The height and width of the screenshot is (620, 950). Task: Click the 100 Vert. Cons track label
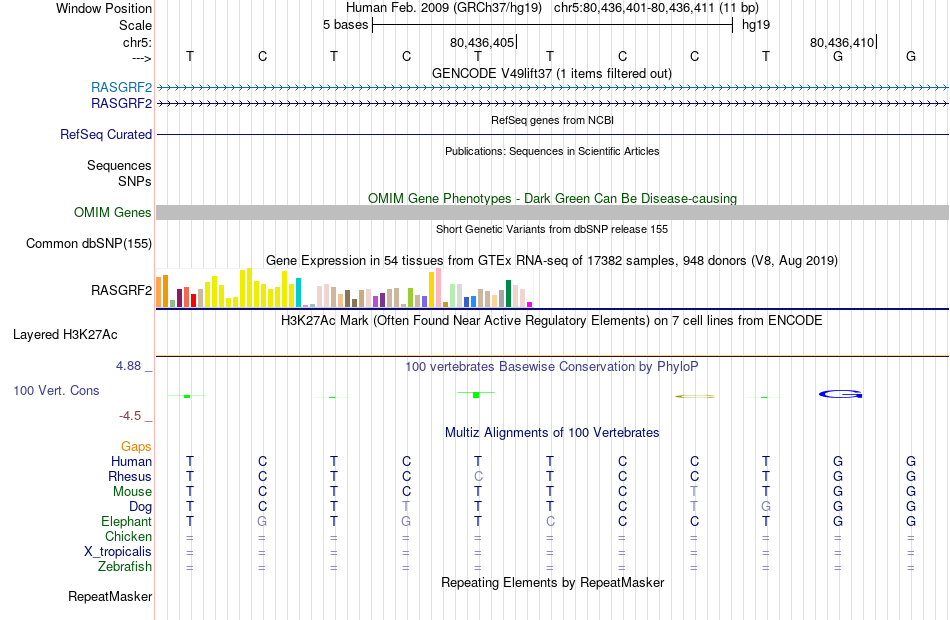tap(56, 391)
